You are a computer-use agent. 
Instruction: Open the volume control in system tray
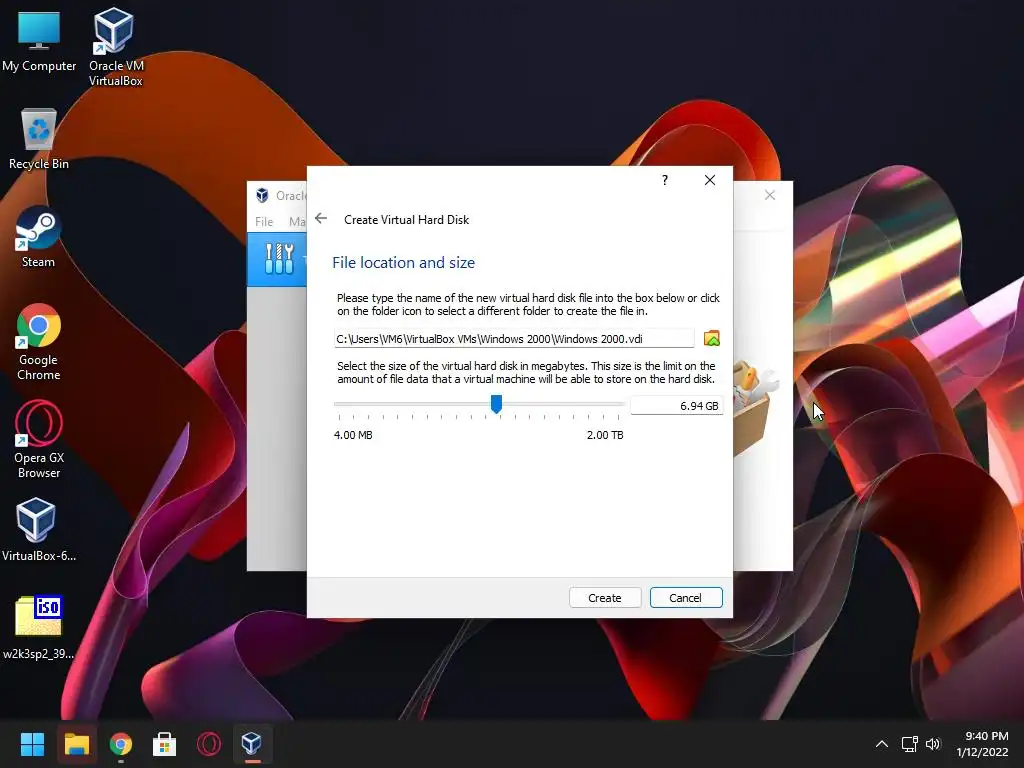coord(933,744)
